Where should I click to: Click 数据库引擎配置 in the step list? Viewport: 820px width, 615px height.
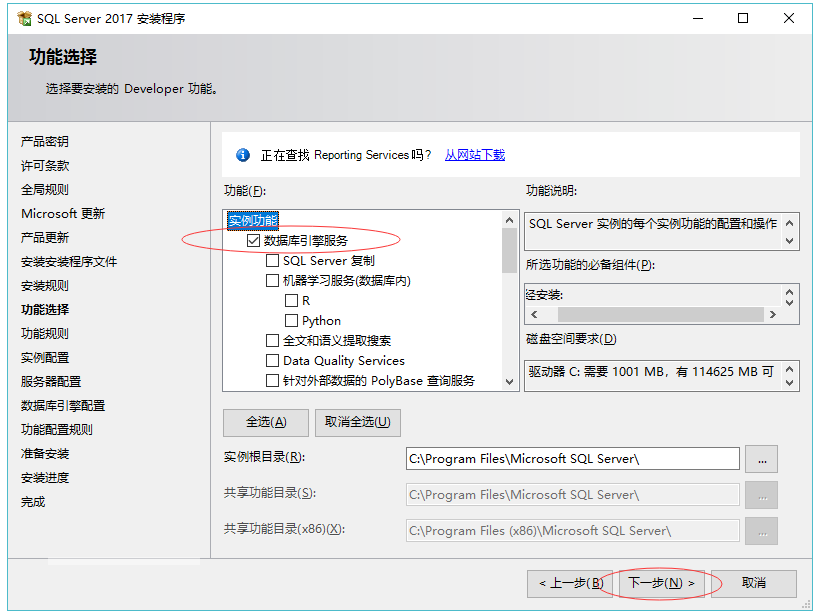(63, 406)
